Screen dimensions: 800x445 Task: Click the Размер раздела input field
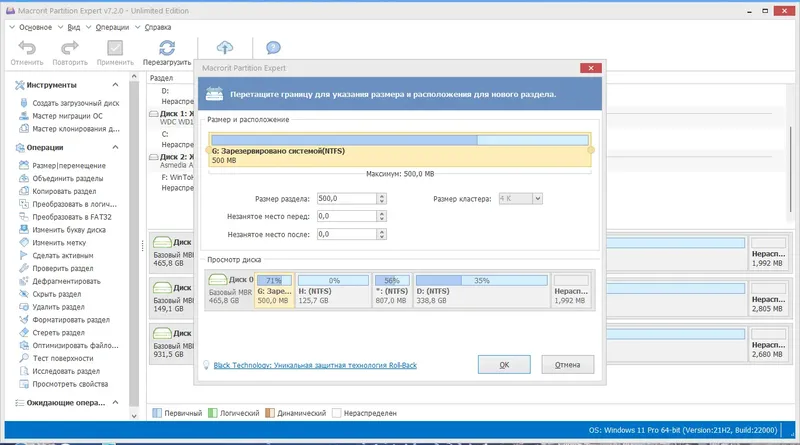(347, 199)
